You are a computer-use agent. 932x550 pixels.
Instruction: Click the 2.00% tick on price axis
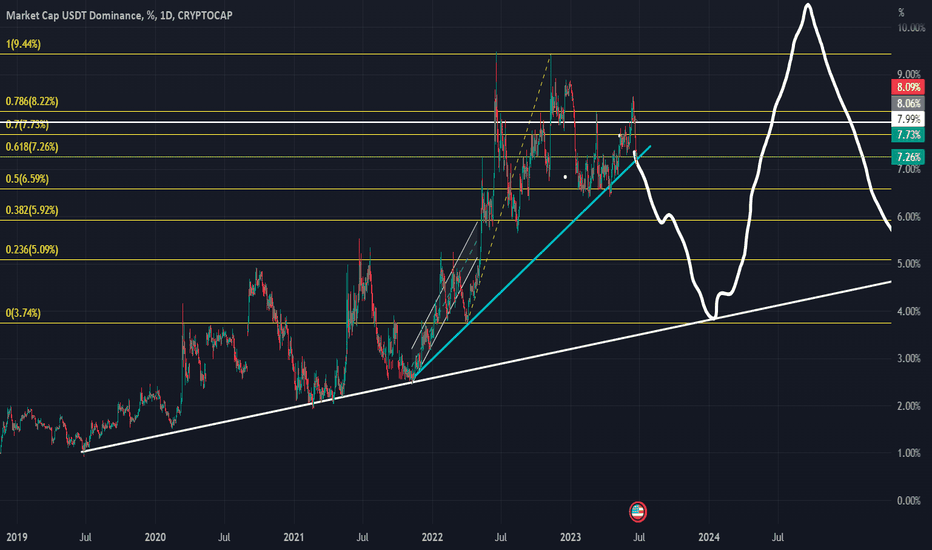coord(909,406)
